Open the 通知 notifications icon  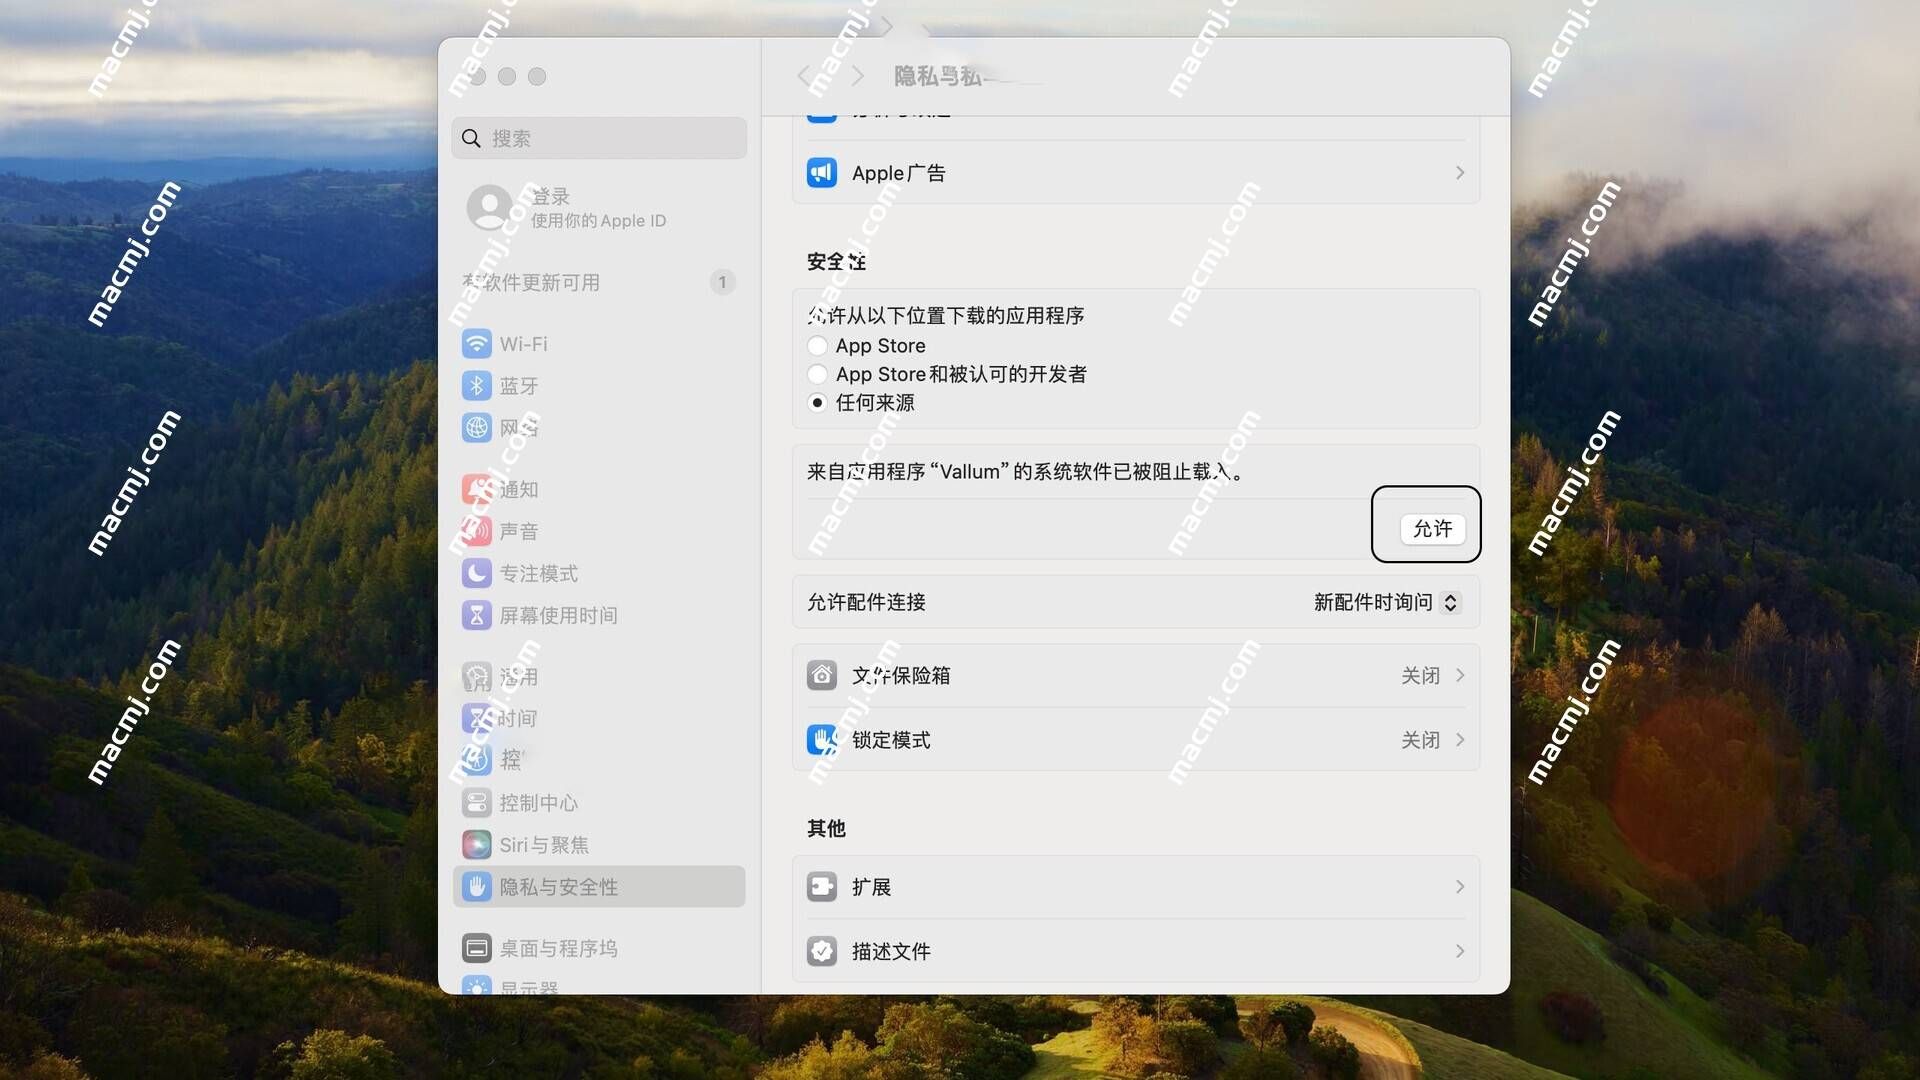tap(477, 490)
